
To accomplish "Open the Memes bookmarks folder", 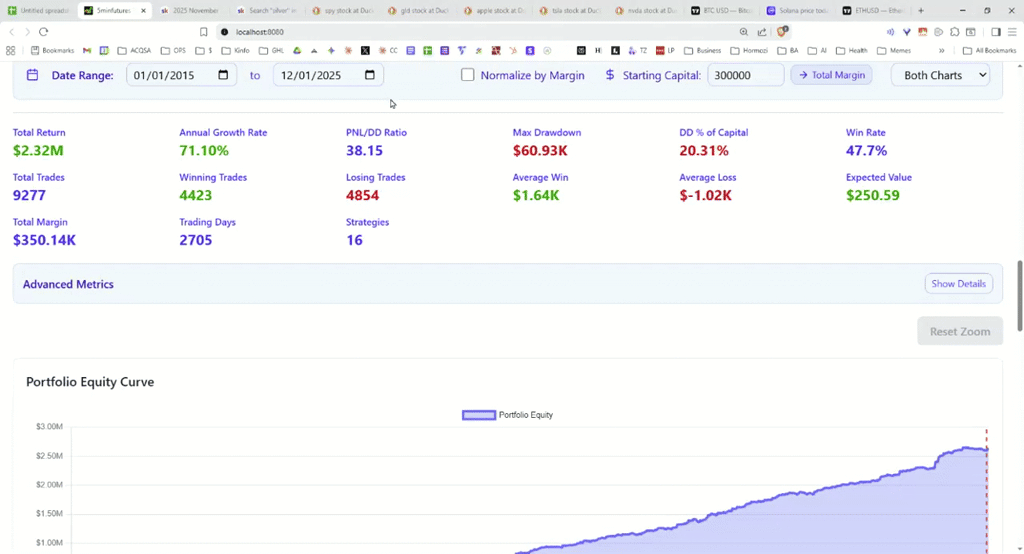I will (x=894, y=50).
